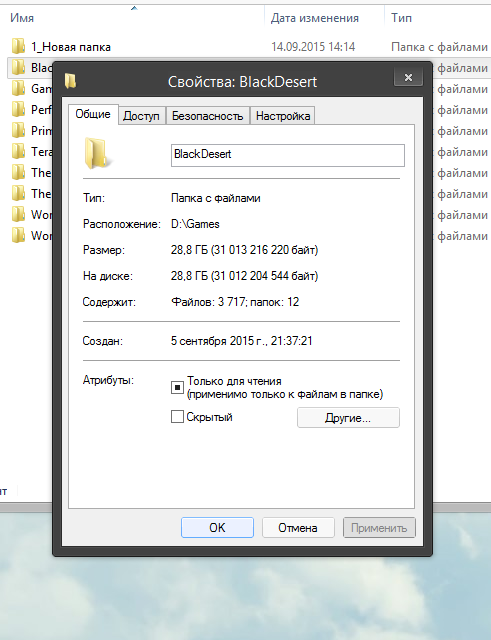Click the large folder icon in properties dialog
This screenshot has height=640, width=491.
click(x=97, y=153)
